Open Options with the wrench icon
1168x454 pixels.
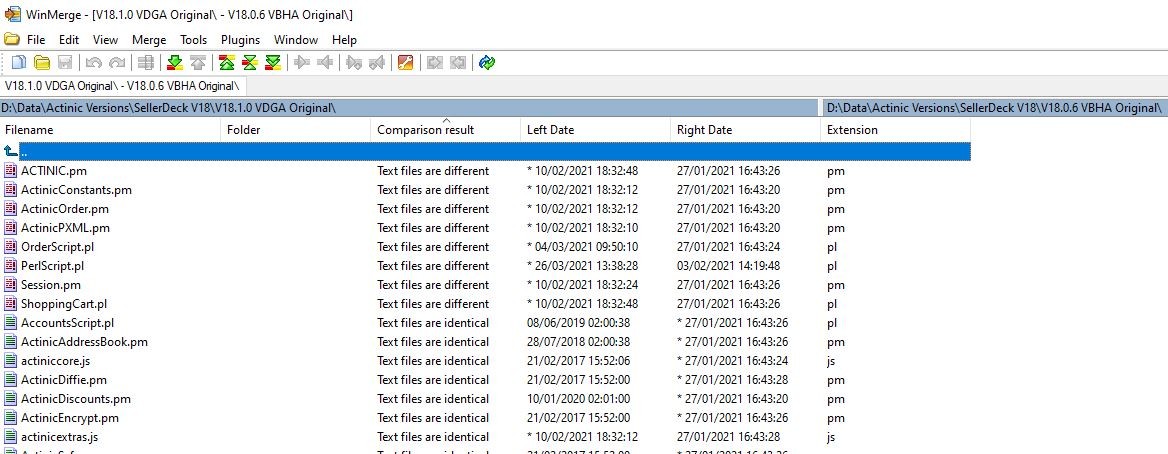tap(405, 63)
